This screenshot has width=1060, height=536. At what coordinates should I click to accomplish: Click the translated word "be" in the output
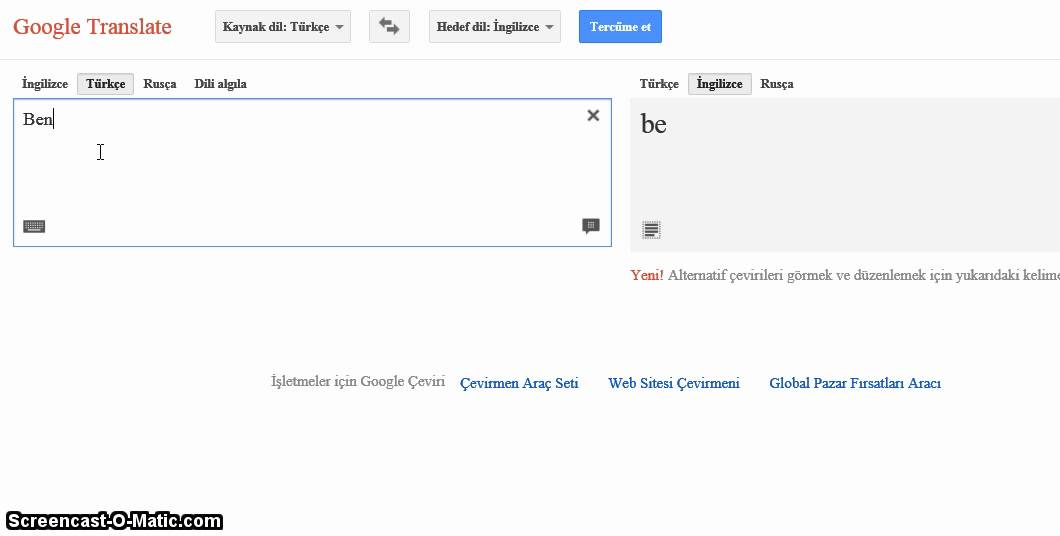(x=654, y=125)
